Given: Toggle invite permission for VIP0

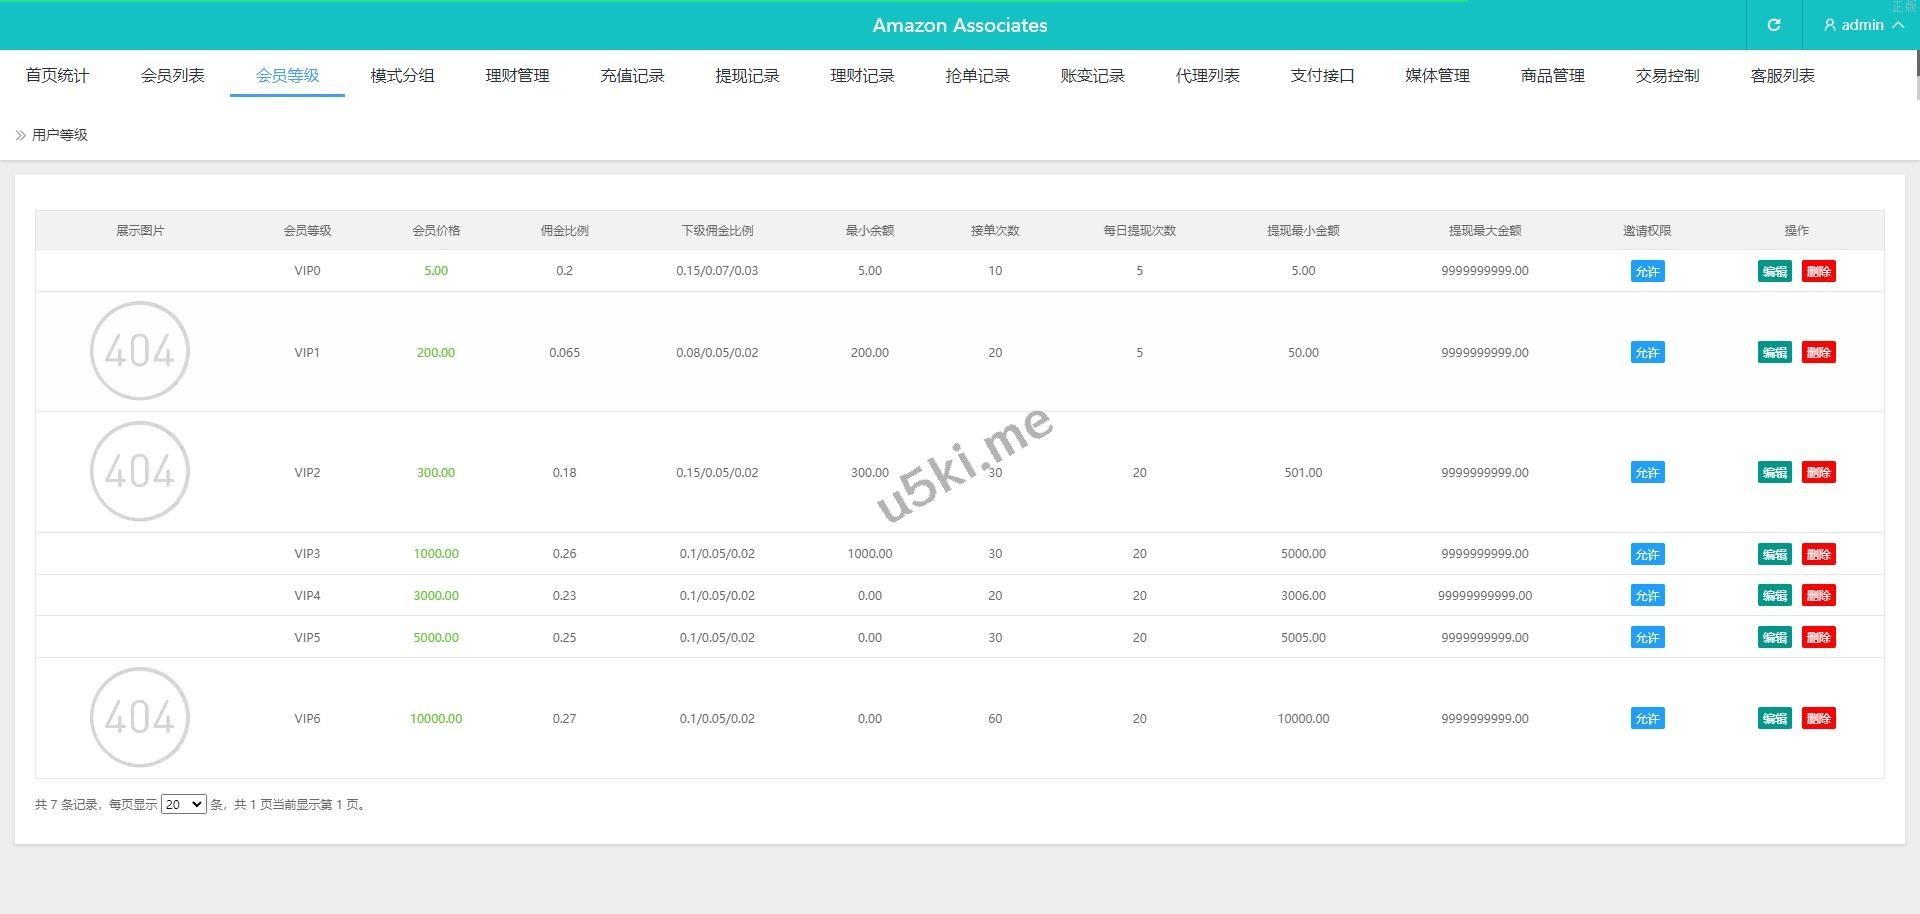Looking at the screenshot, I should (1647, 271).
